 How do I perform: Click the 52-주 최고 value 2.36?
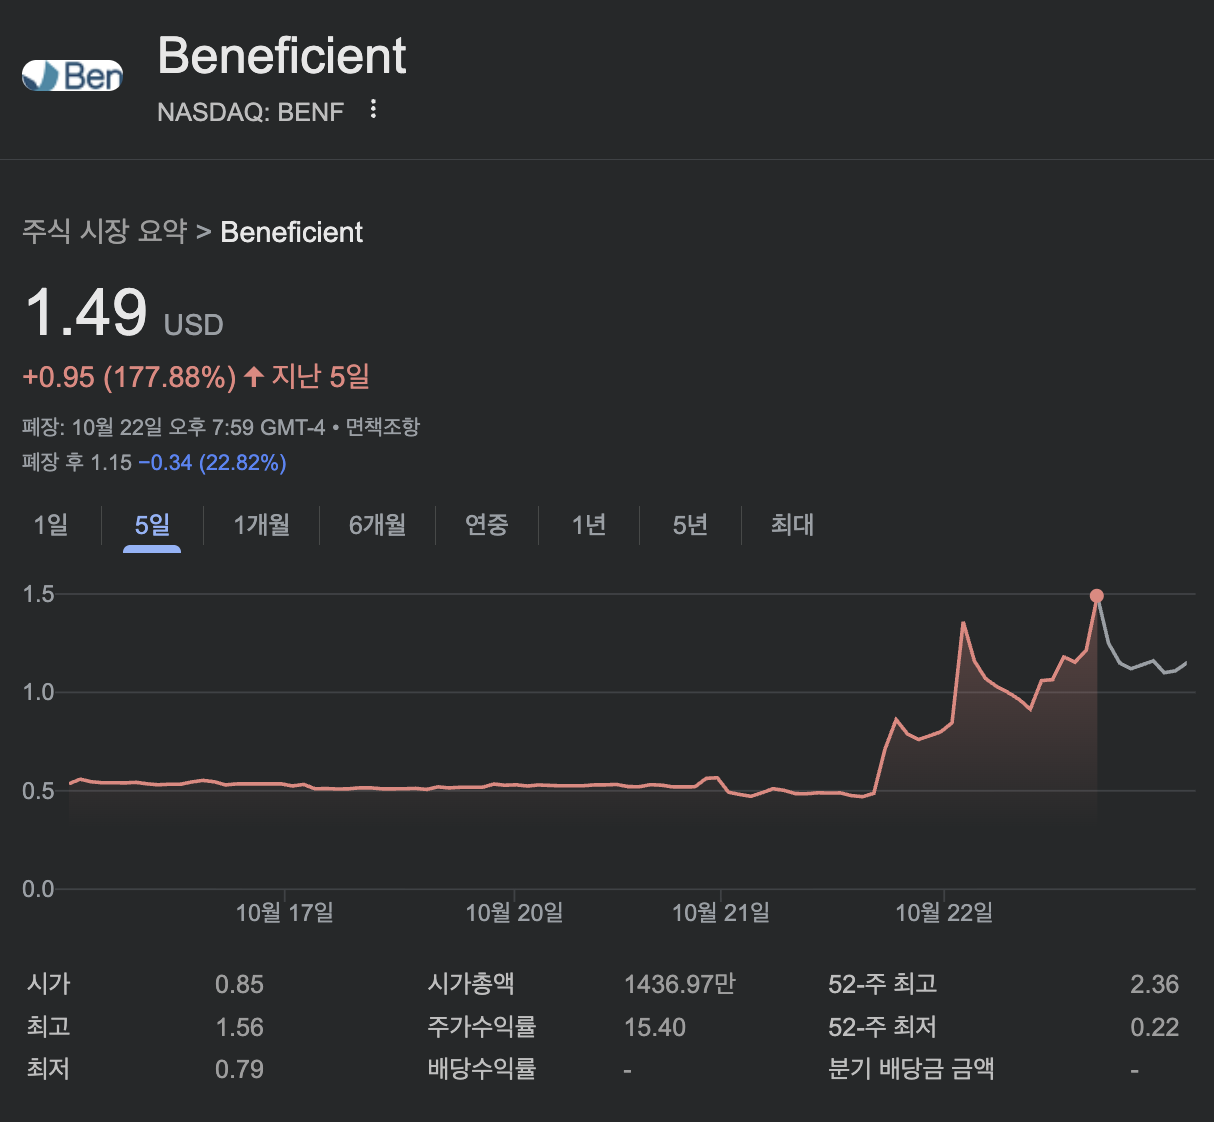(x=1155, y=984)
